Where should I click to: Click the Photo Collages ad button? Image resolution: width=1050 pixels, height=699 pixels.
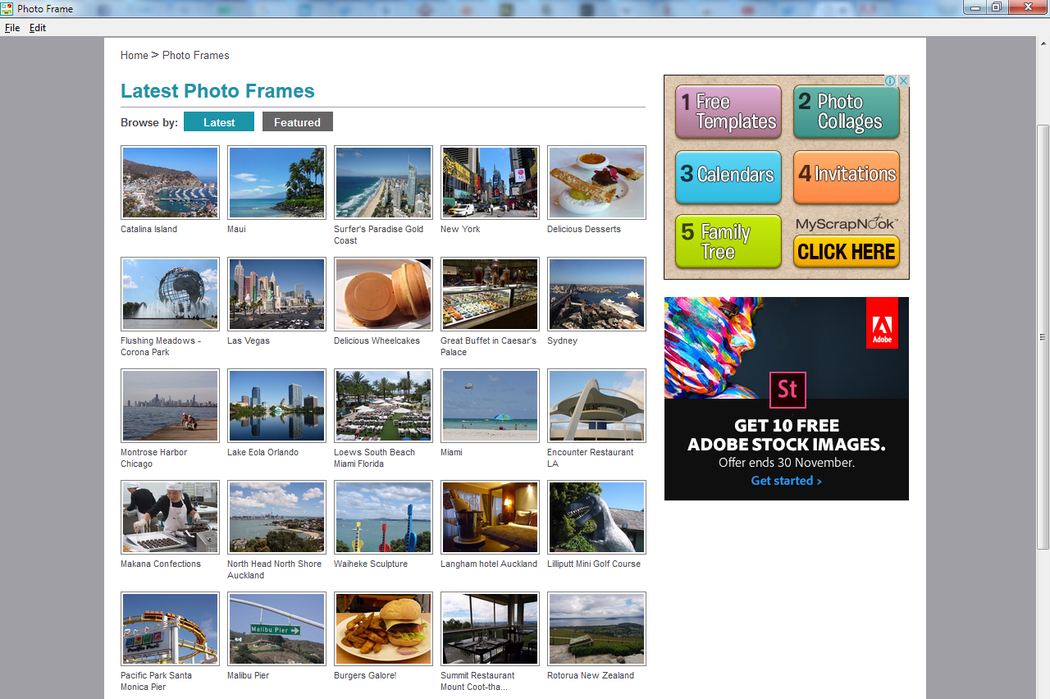846,112
